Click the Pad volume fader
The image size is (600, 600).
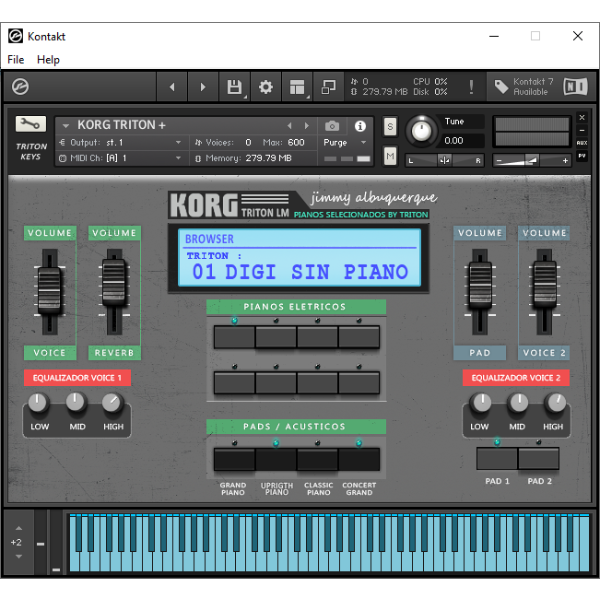coord(480,285)
